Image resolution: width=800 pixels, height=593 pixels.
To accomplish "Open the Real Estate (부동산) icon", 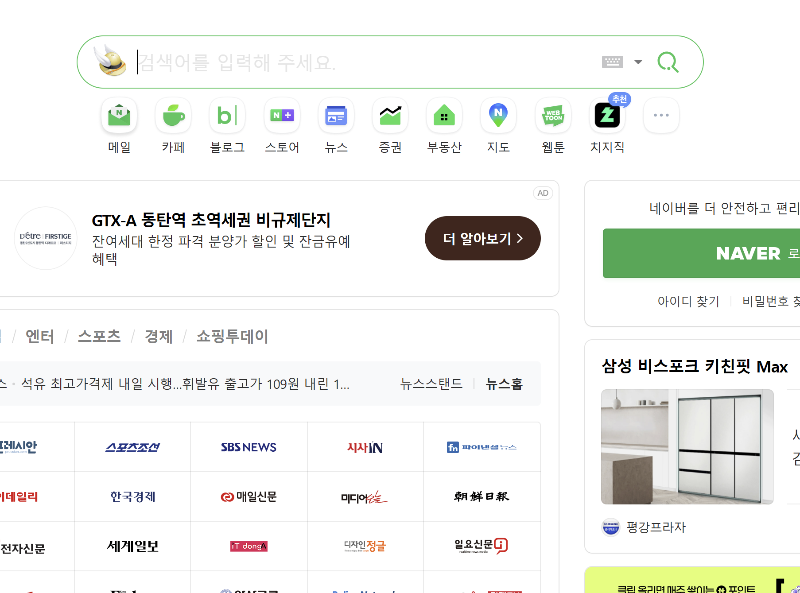I will (443, 115).
